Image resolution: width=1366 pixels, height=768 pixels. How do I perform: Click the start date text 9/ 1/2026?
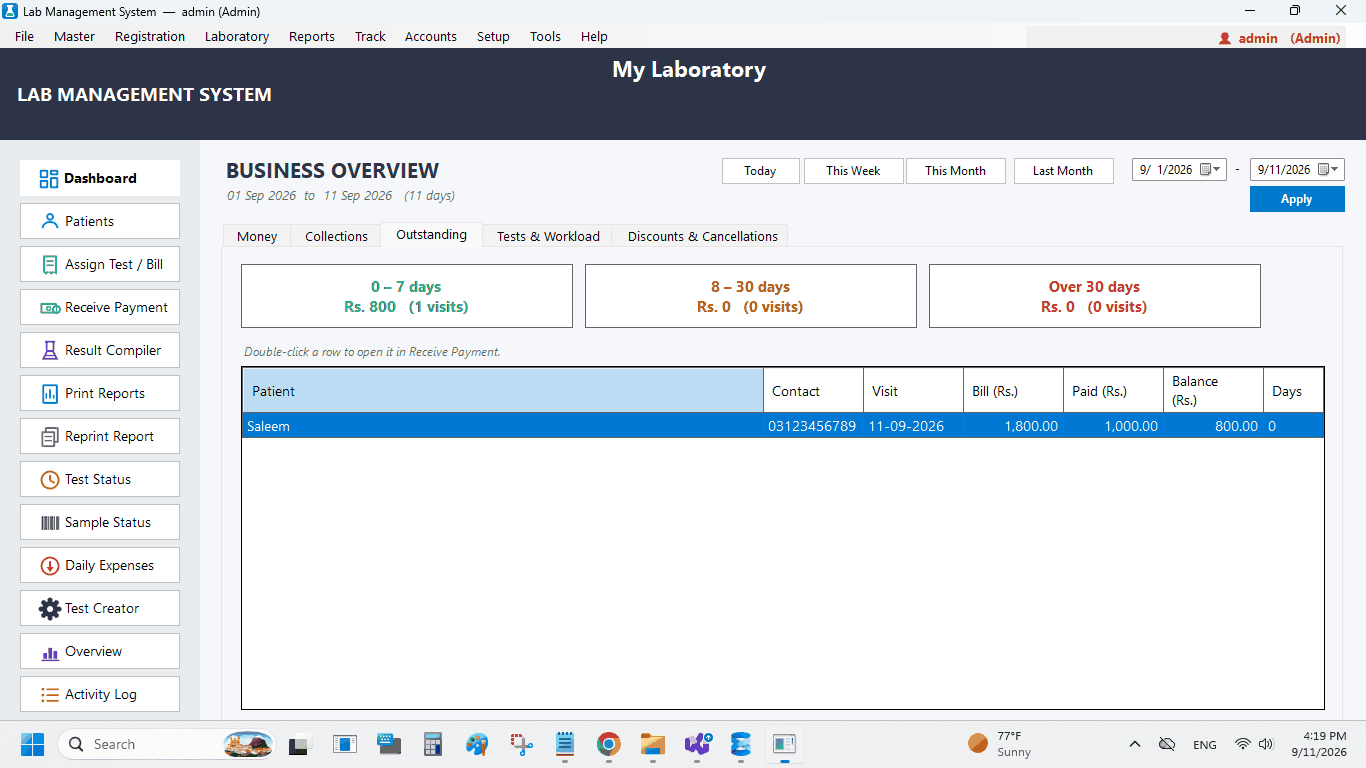[x=1166, y=170]
